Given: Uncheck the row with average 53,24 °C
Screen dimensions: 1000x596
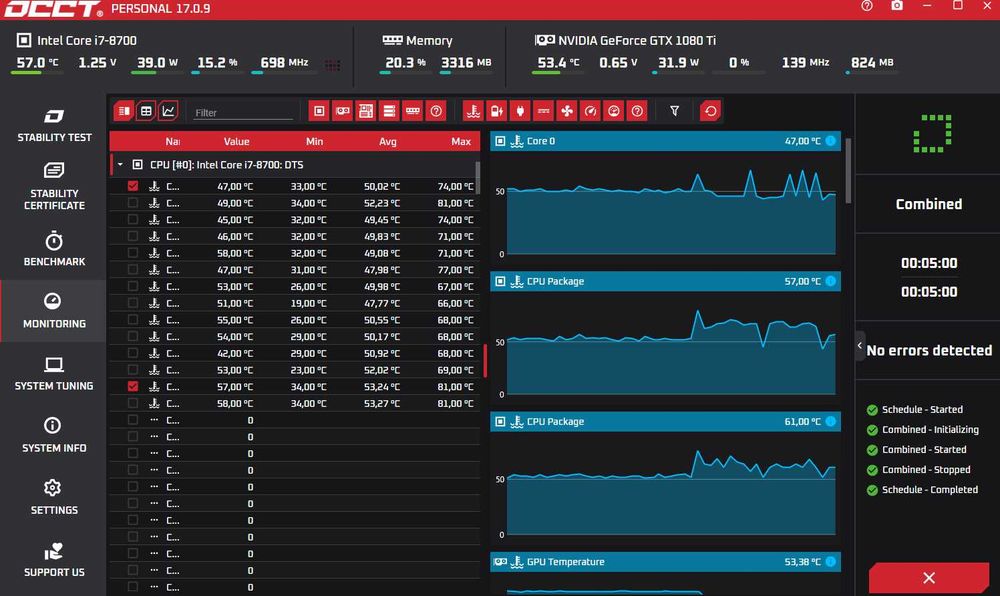Looking at the screenshot, I should click(133, 386).
